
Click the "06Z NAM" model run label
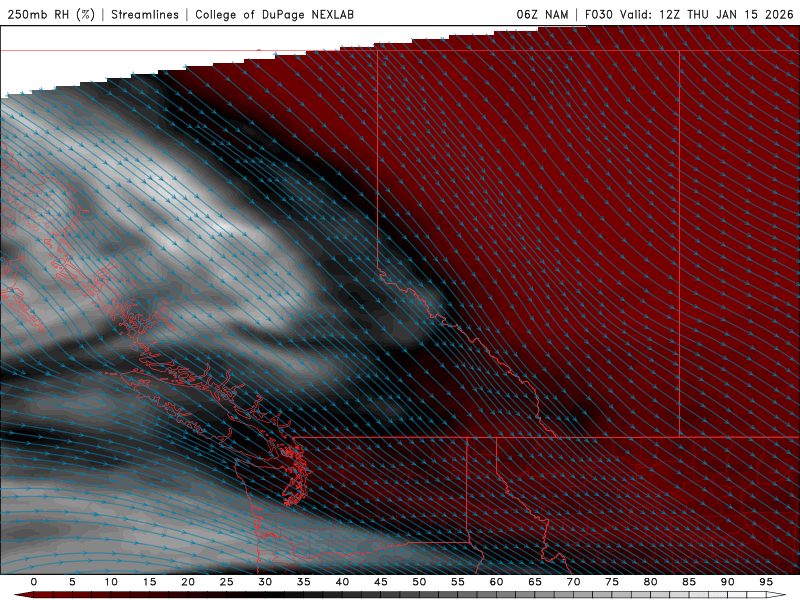coord(542,14)
